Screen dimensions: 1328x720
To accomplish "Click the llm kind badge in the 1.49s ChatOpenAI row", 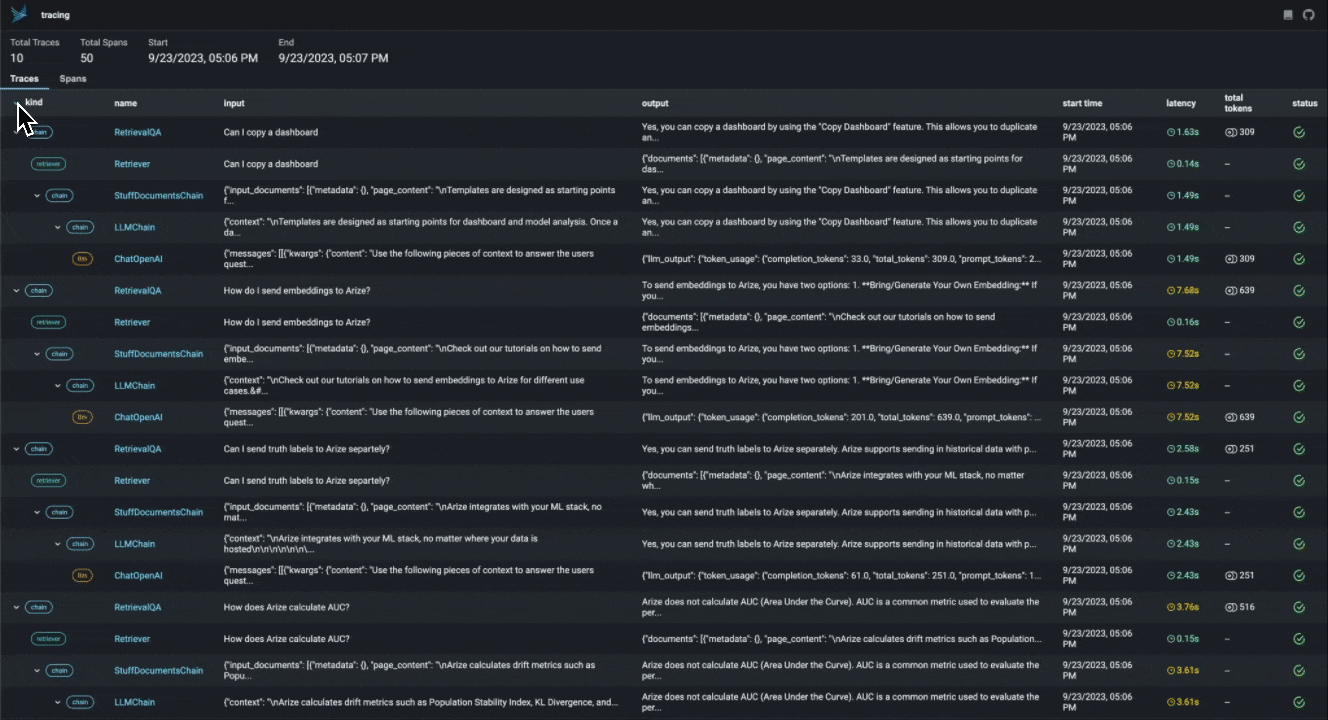I will tap(82, 259).
